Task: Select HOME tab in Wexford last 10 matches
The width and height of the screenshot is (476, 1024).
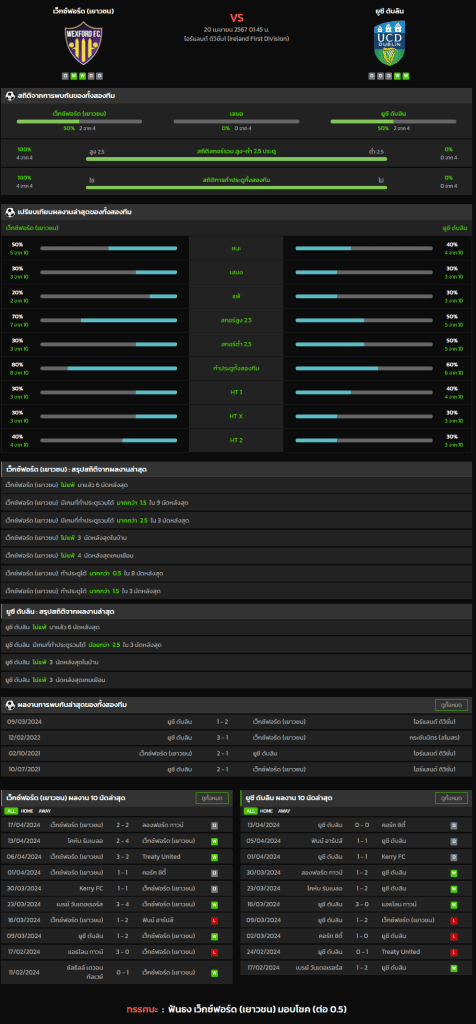Action: (x=27, y=810)
